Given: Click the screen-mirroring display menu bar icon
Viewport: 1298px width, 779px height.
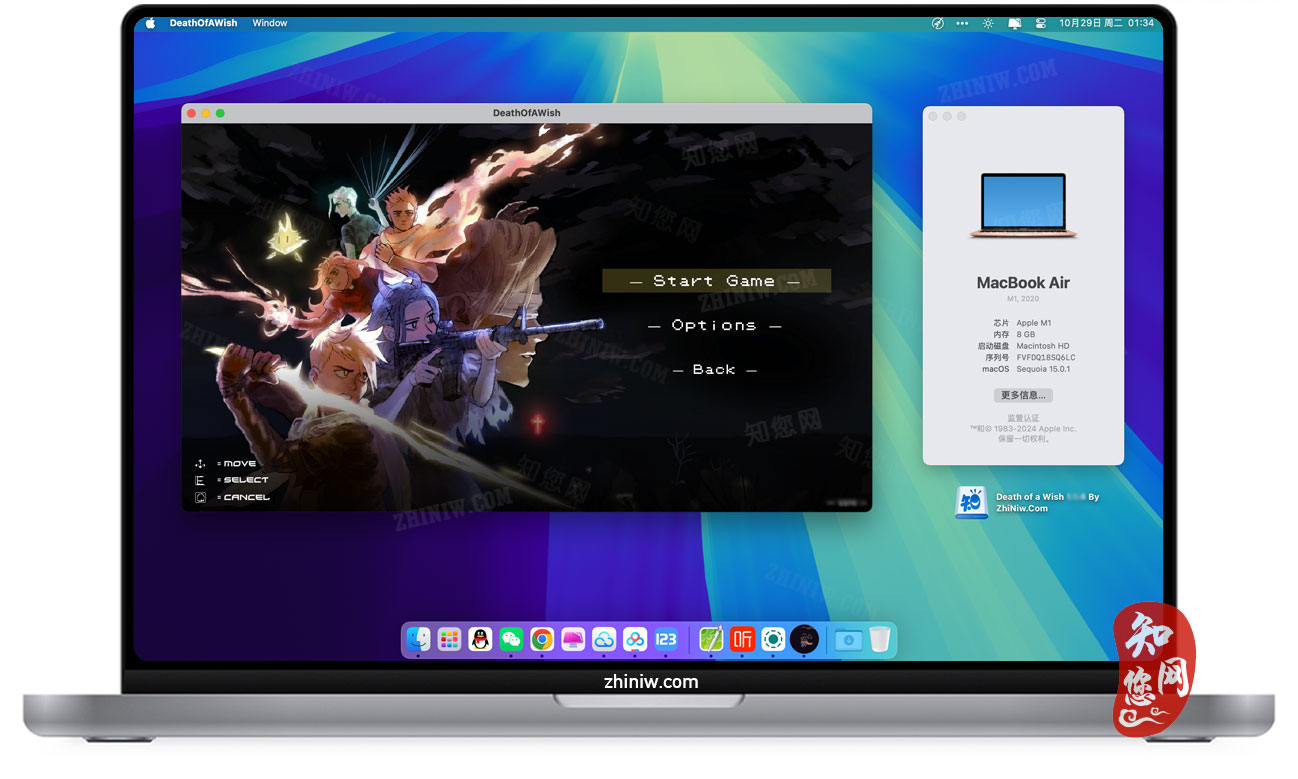Looking at the screenshot, I should point(1014,23).
